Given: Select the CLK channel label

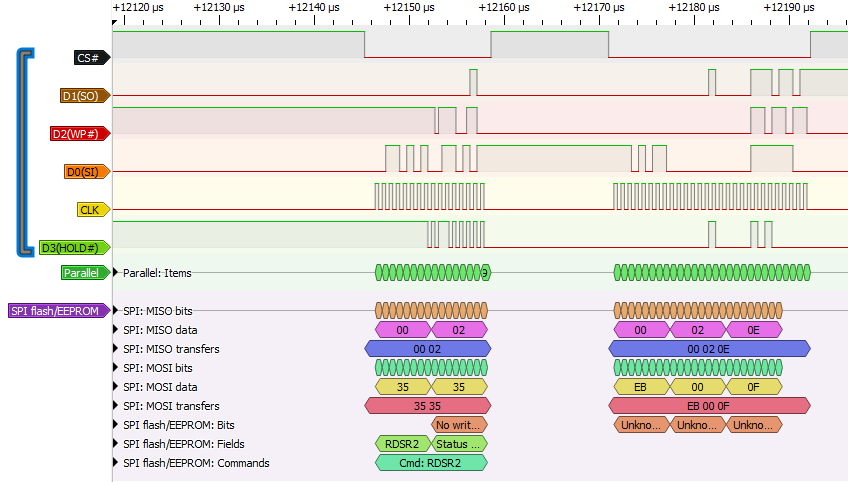Looking at the screenshot, I should (94, 210).
